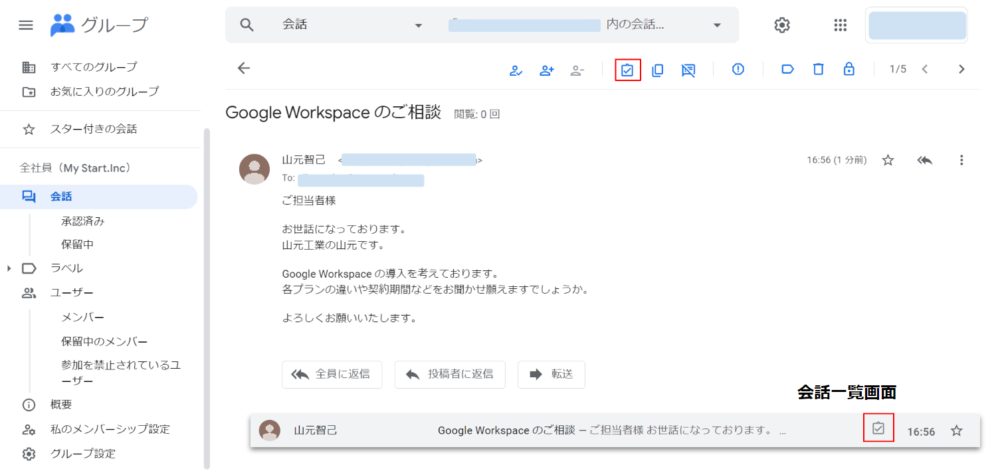Viewport: 1000px width, 471px height.
Task: Mark conversation as complete in toolbar
Action: tap(628, 70)
